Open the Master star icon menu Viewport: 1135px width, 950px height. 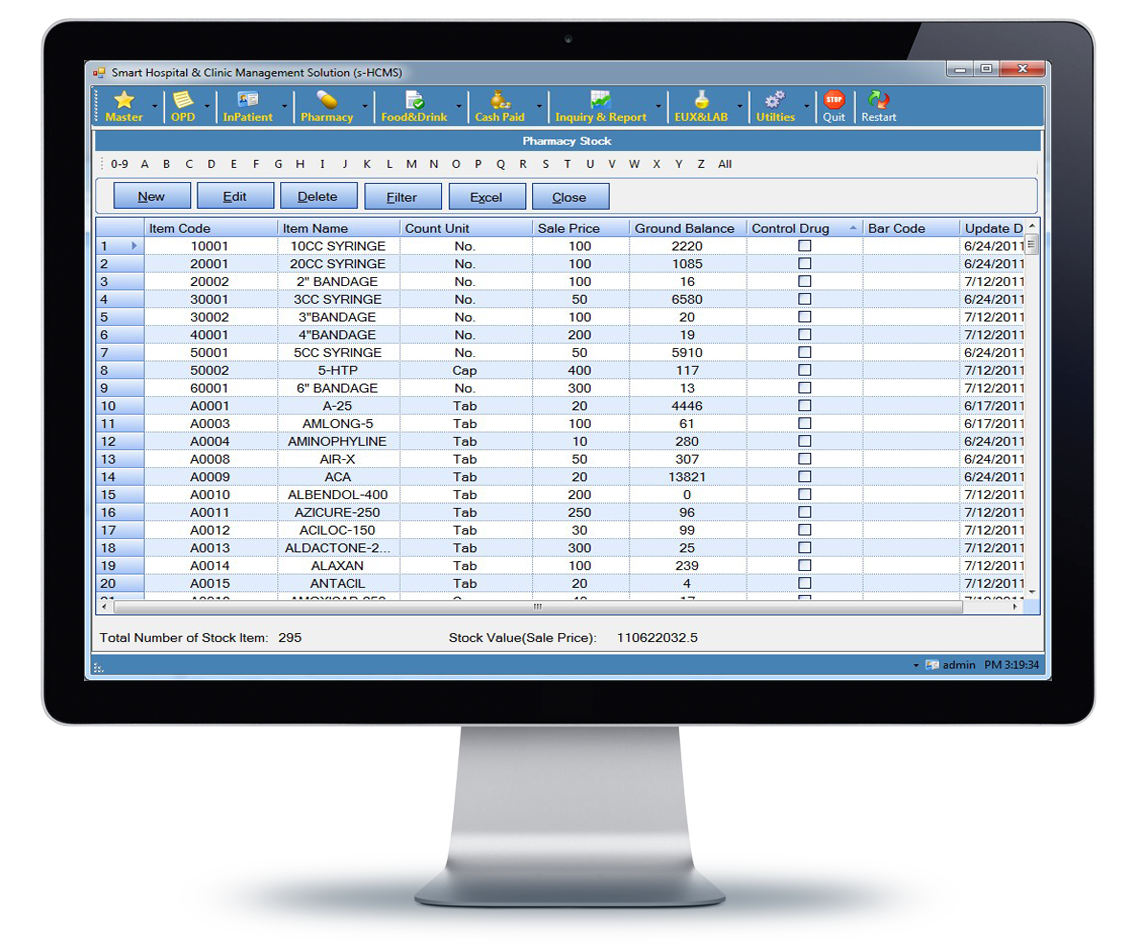124,101
